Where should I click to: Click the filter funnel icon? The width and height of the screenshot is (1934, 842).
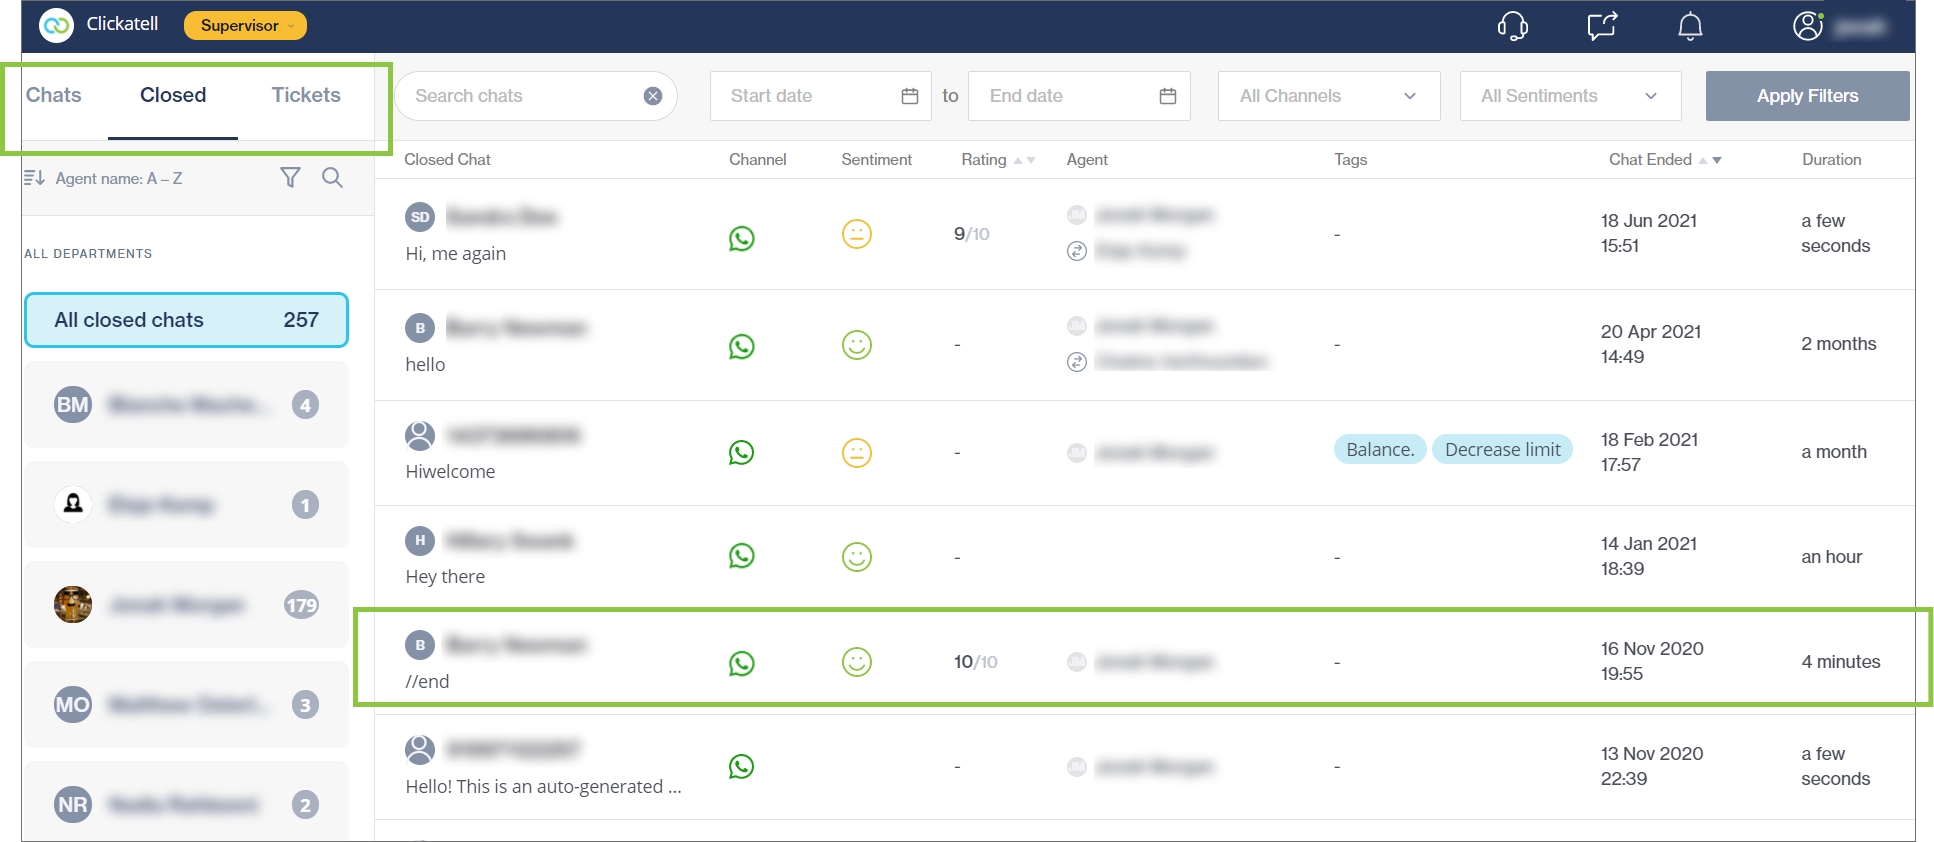click(290, 178)
